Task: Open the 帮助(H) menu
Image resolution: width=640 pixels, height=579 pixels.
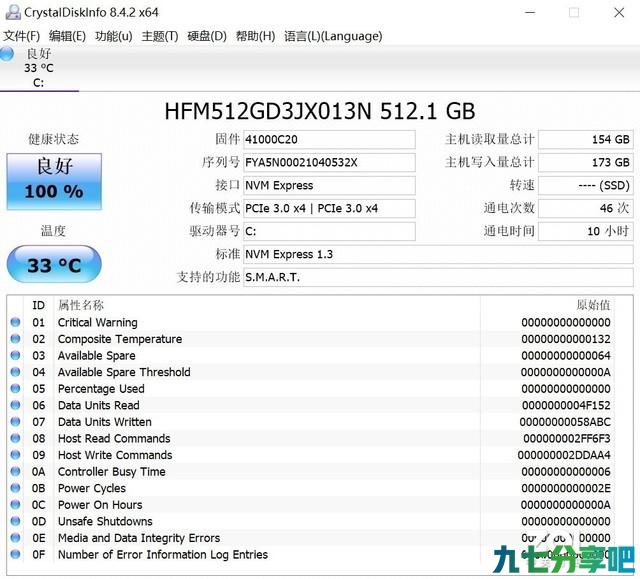Action: 255,36
